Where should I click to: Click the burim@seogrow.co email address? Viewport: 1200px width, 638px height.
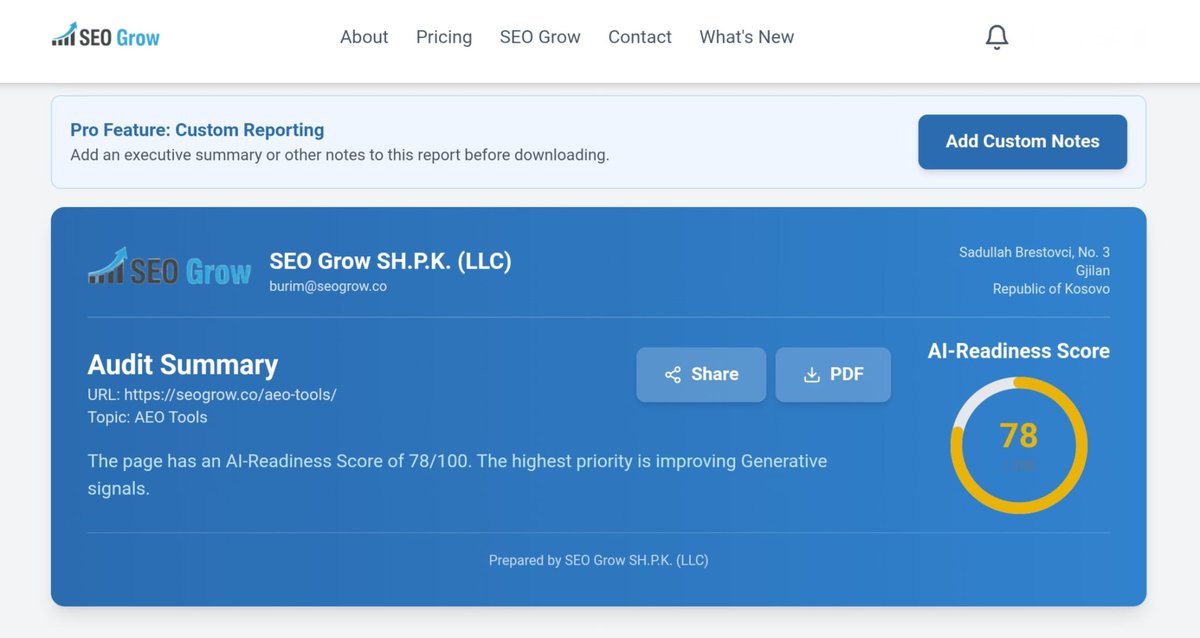[x=328, y=286]
